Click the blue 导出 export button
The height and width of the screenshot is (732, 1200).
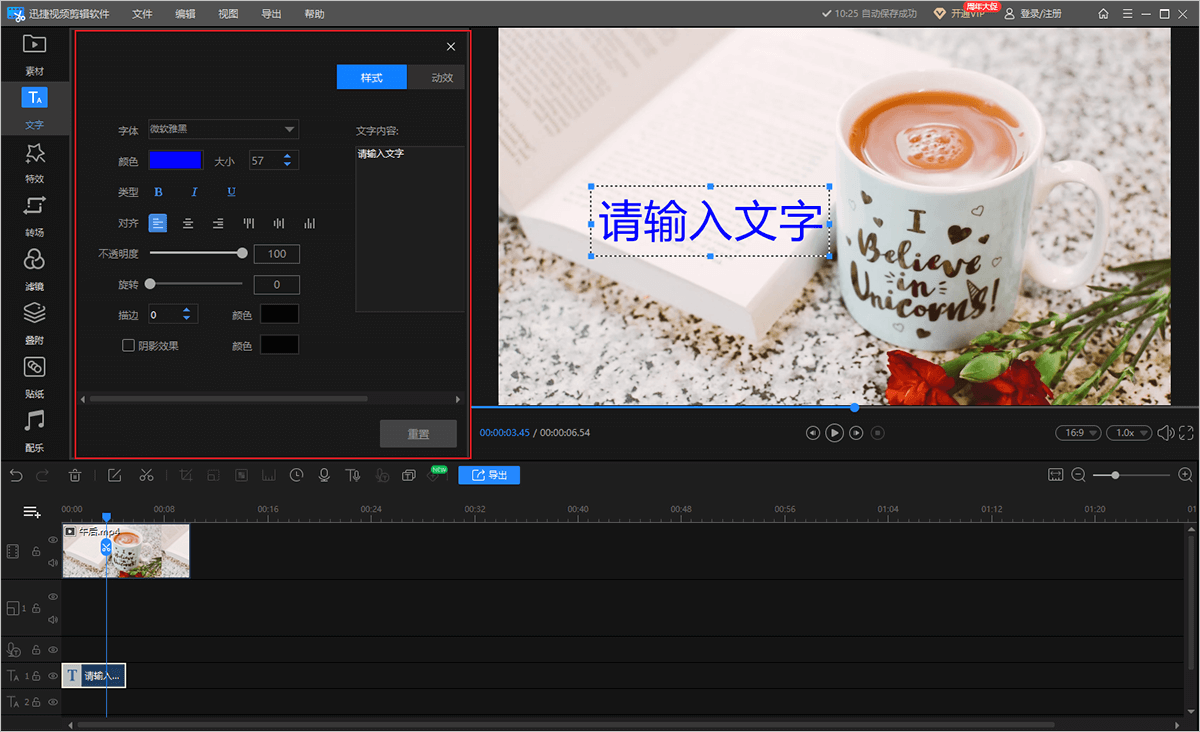pos(489,475)
